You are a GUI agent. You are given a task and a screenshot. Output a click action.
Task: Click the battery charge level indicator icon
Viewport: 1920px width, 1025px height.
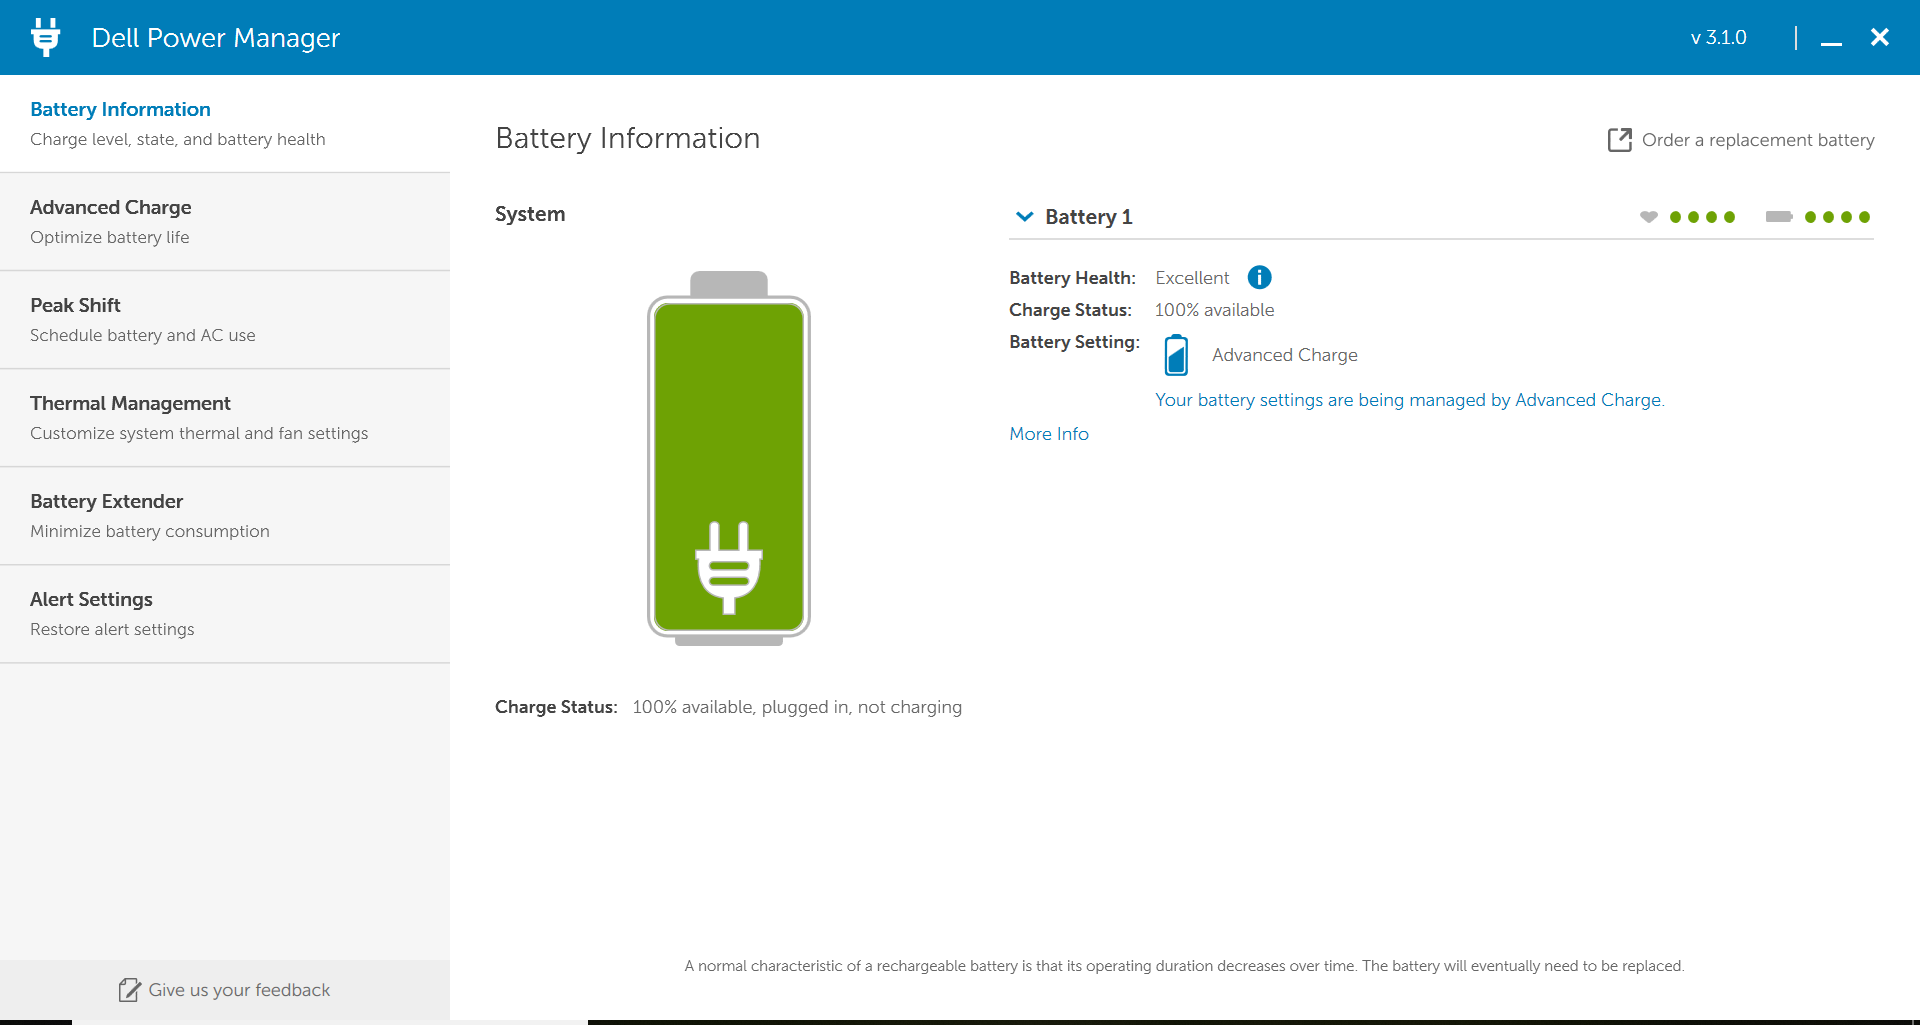(1779, 217)
